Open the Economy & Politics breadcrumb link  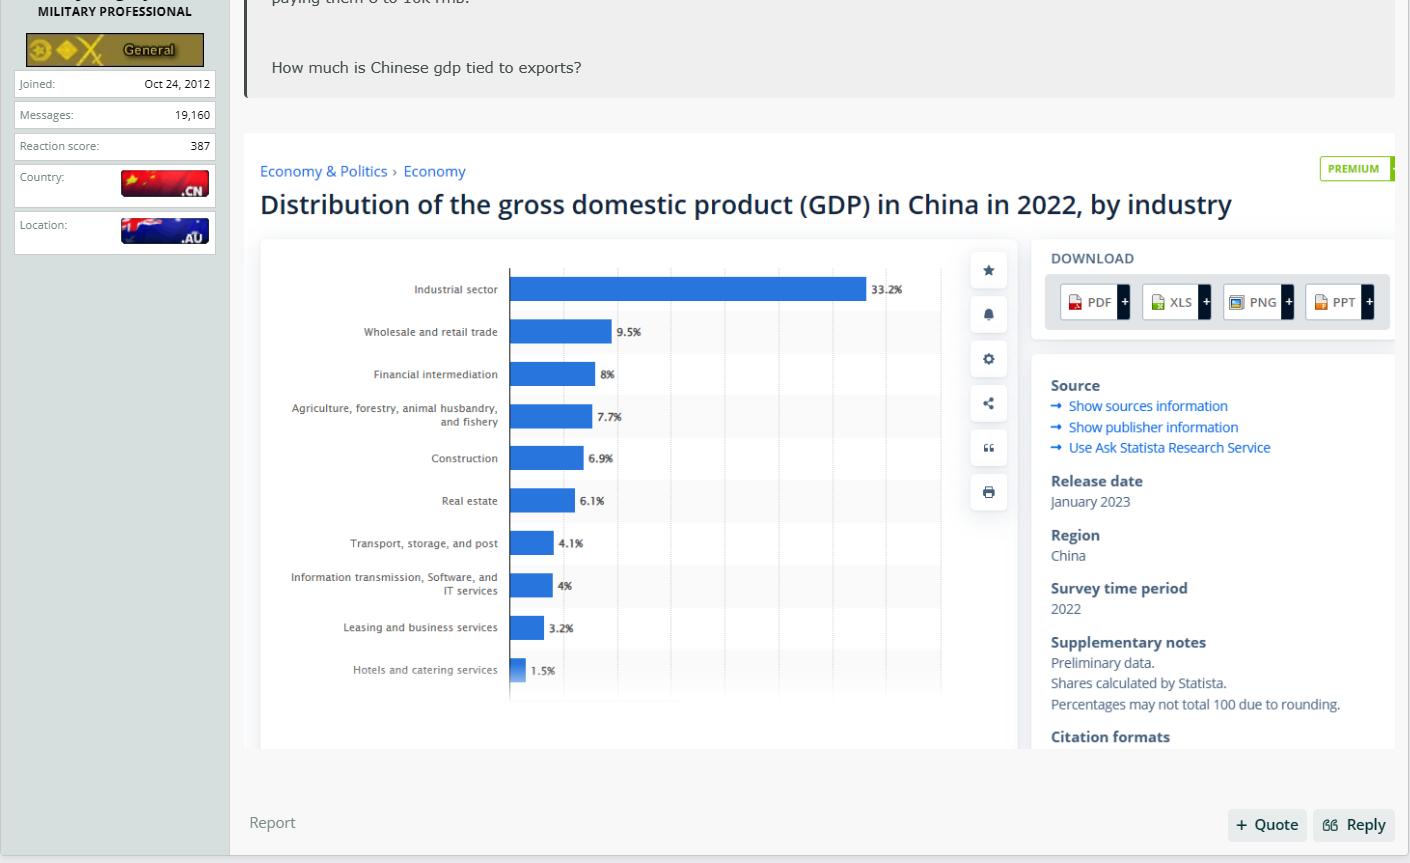(x=323, y=171)
